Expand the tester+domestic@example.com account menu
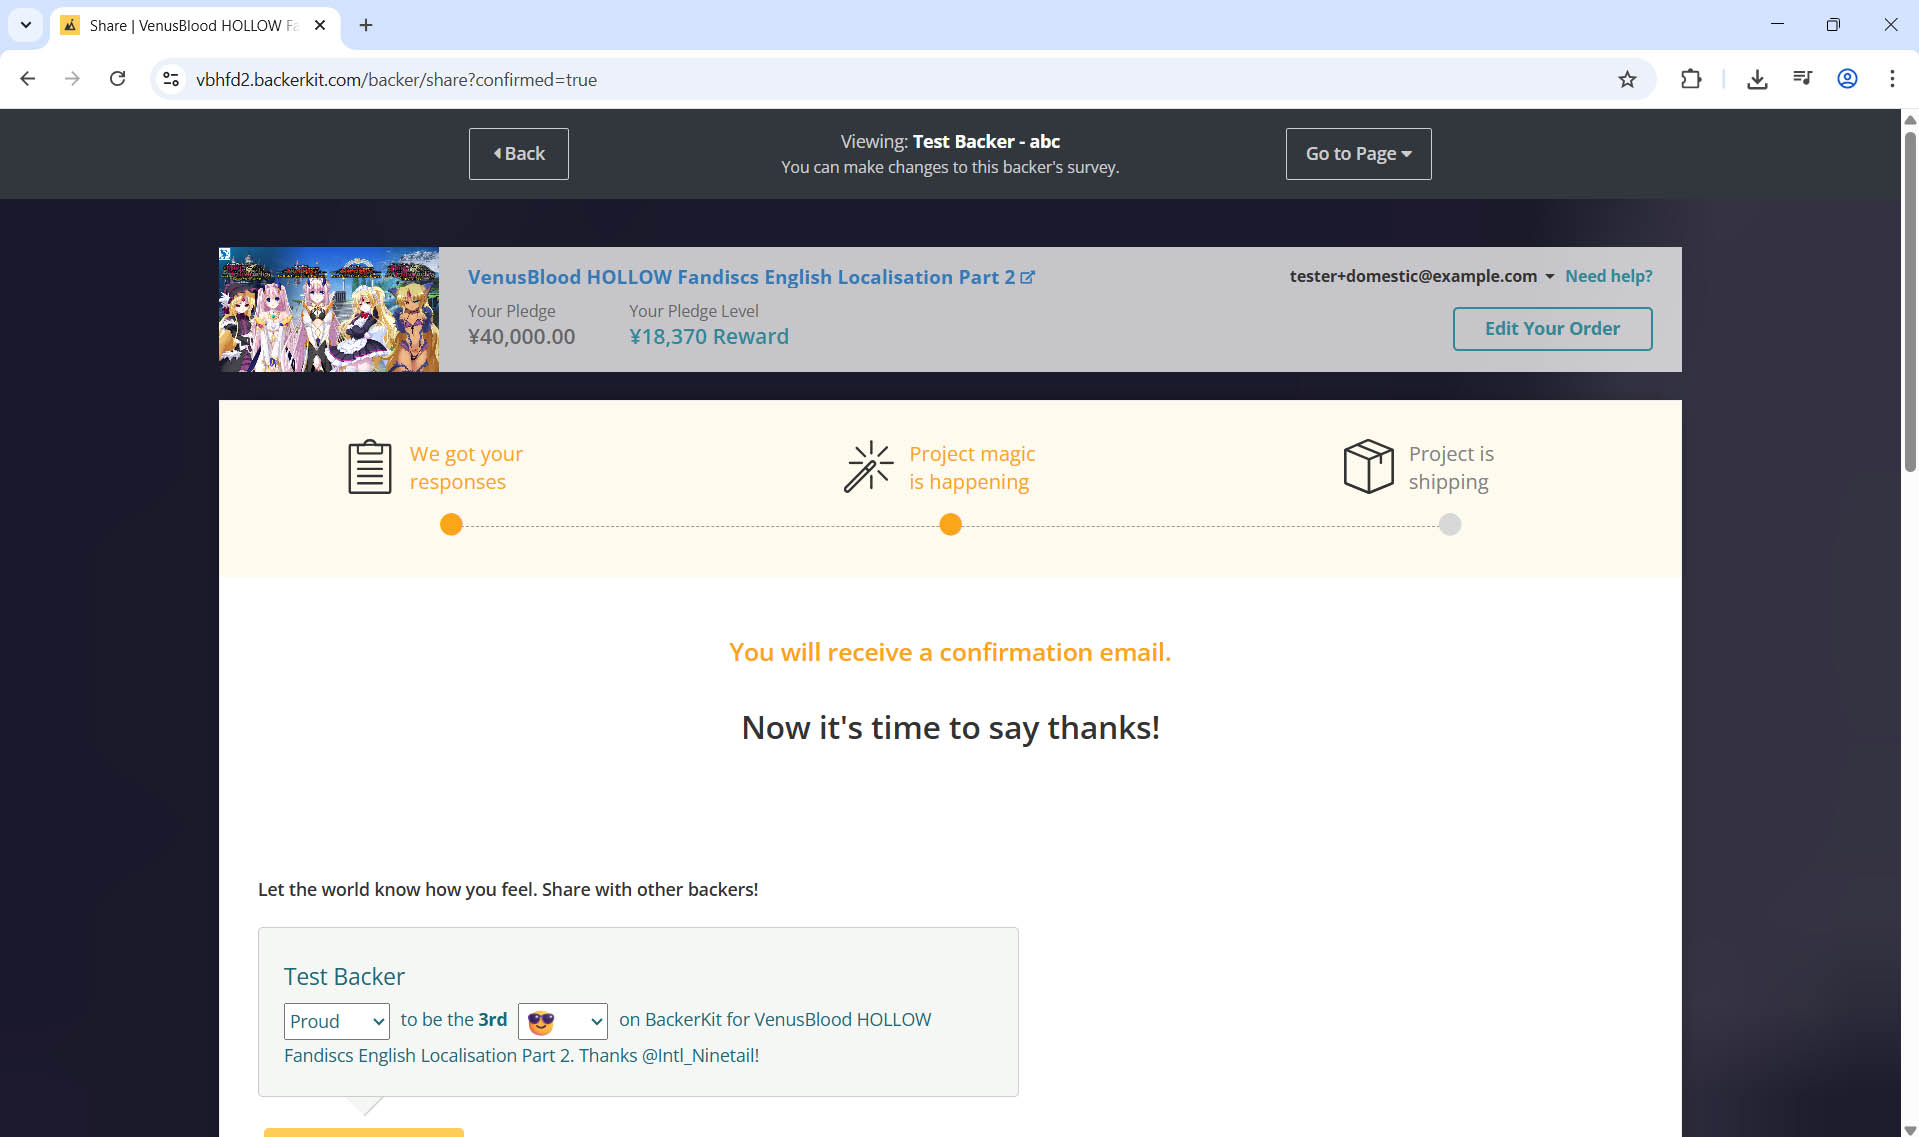Screen dimensions: 1919x1137 tap(1421, 276)
